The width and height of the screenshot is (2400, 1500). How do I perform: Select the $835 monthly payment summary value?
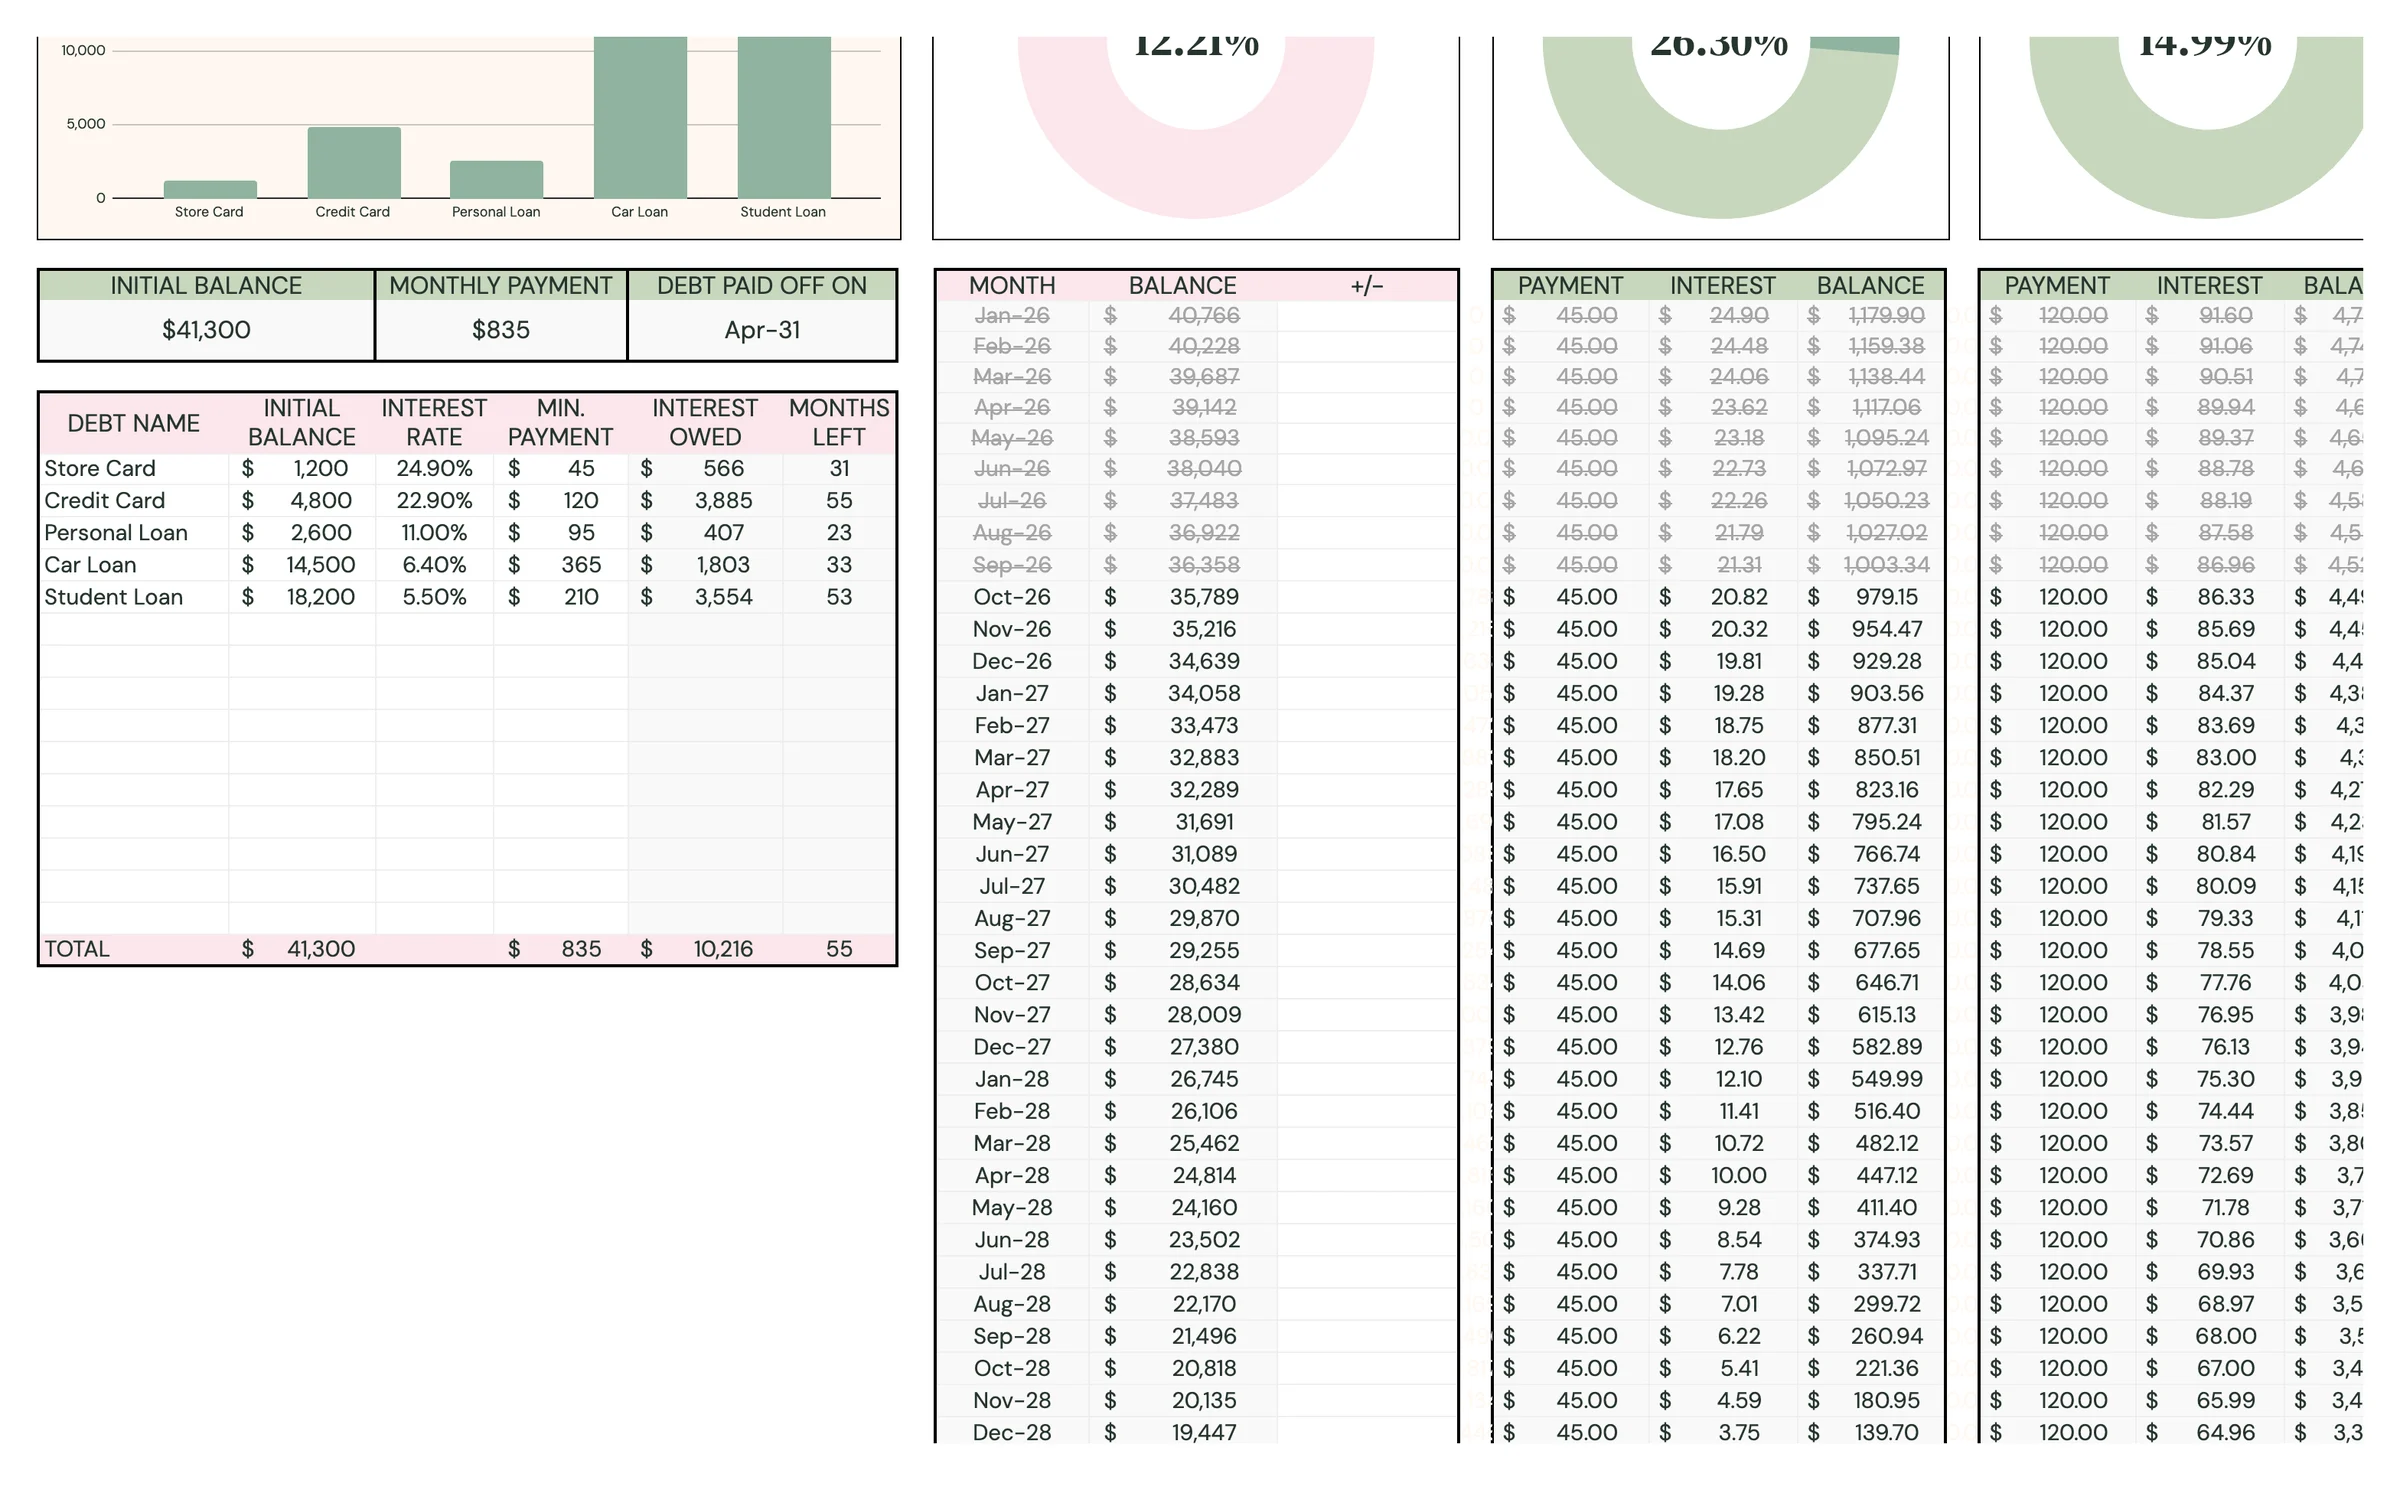[x=501, y=330]
